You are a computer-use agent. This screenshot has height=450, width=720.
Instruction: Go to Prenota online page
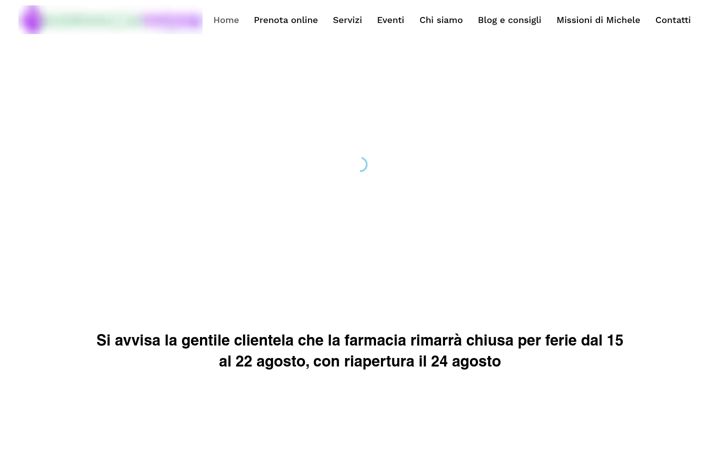pyautogui.click(x=286, y=20)
